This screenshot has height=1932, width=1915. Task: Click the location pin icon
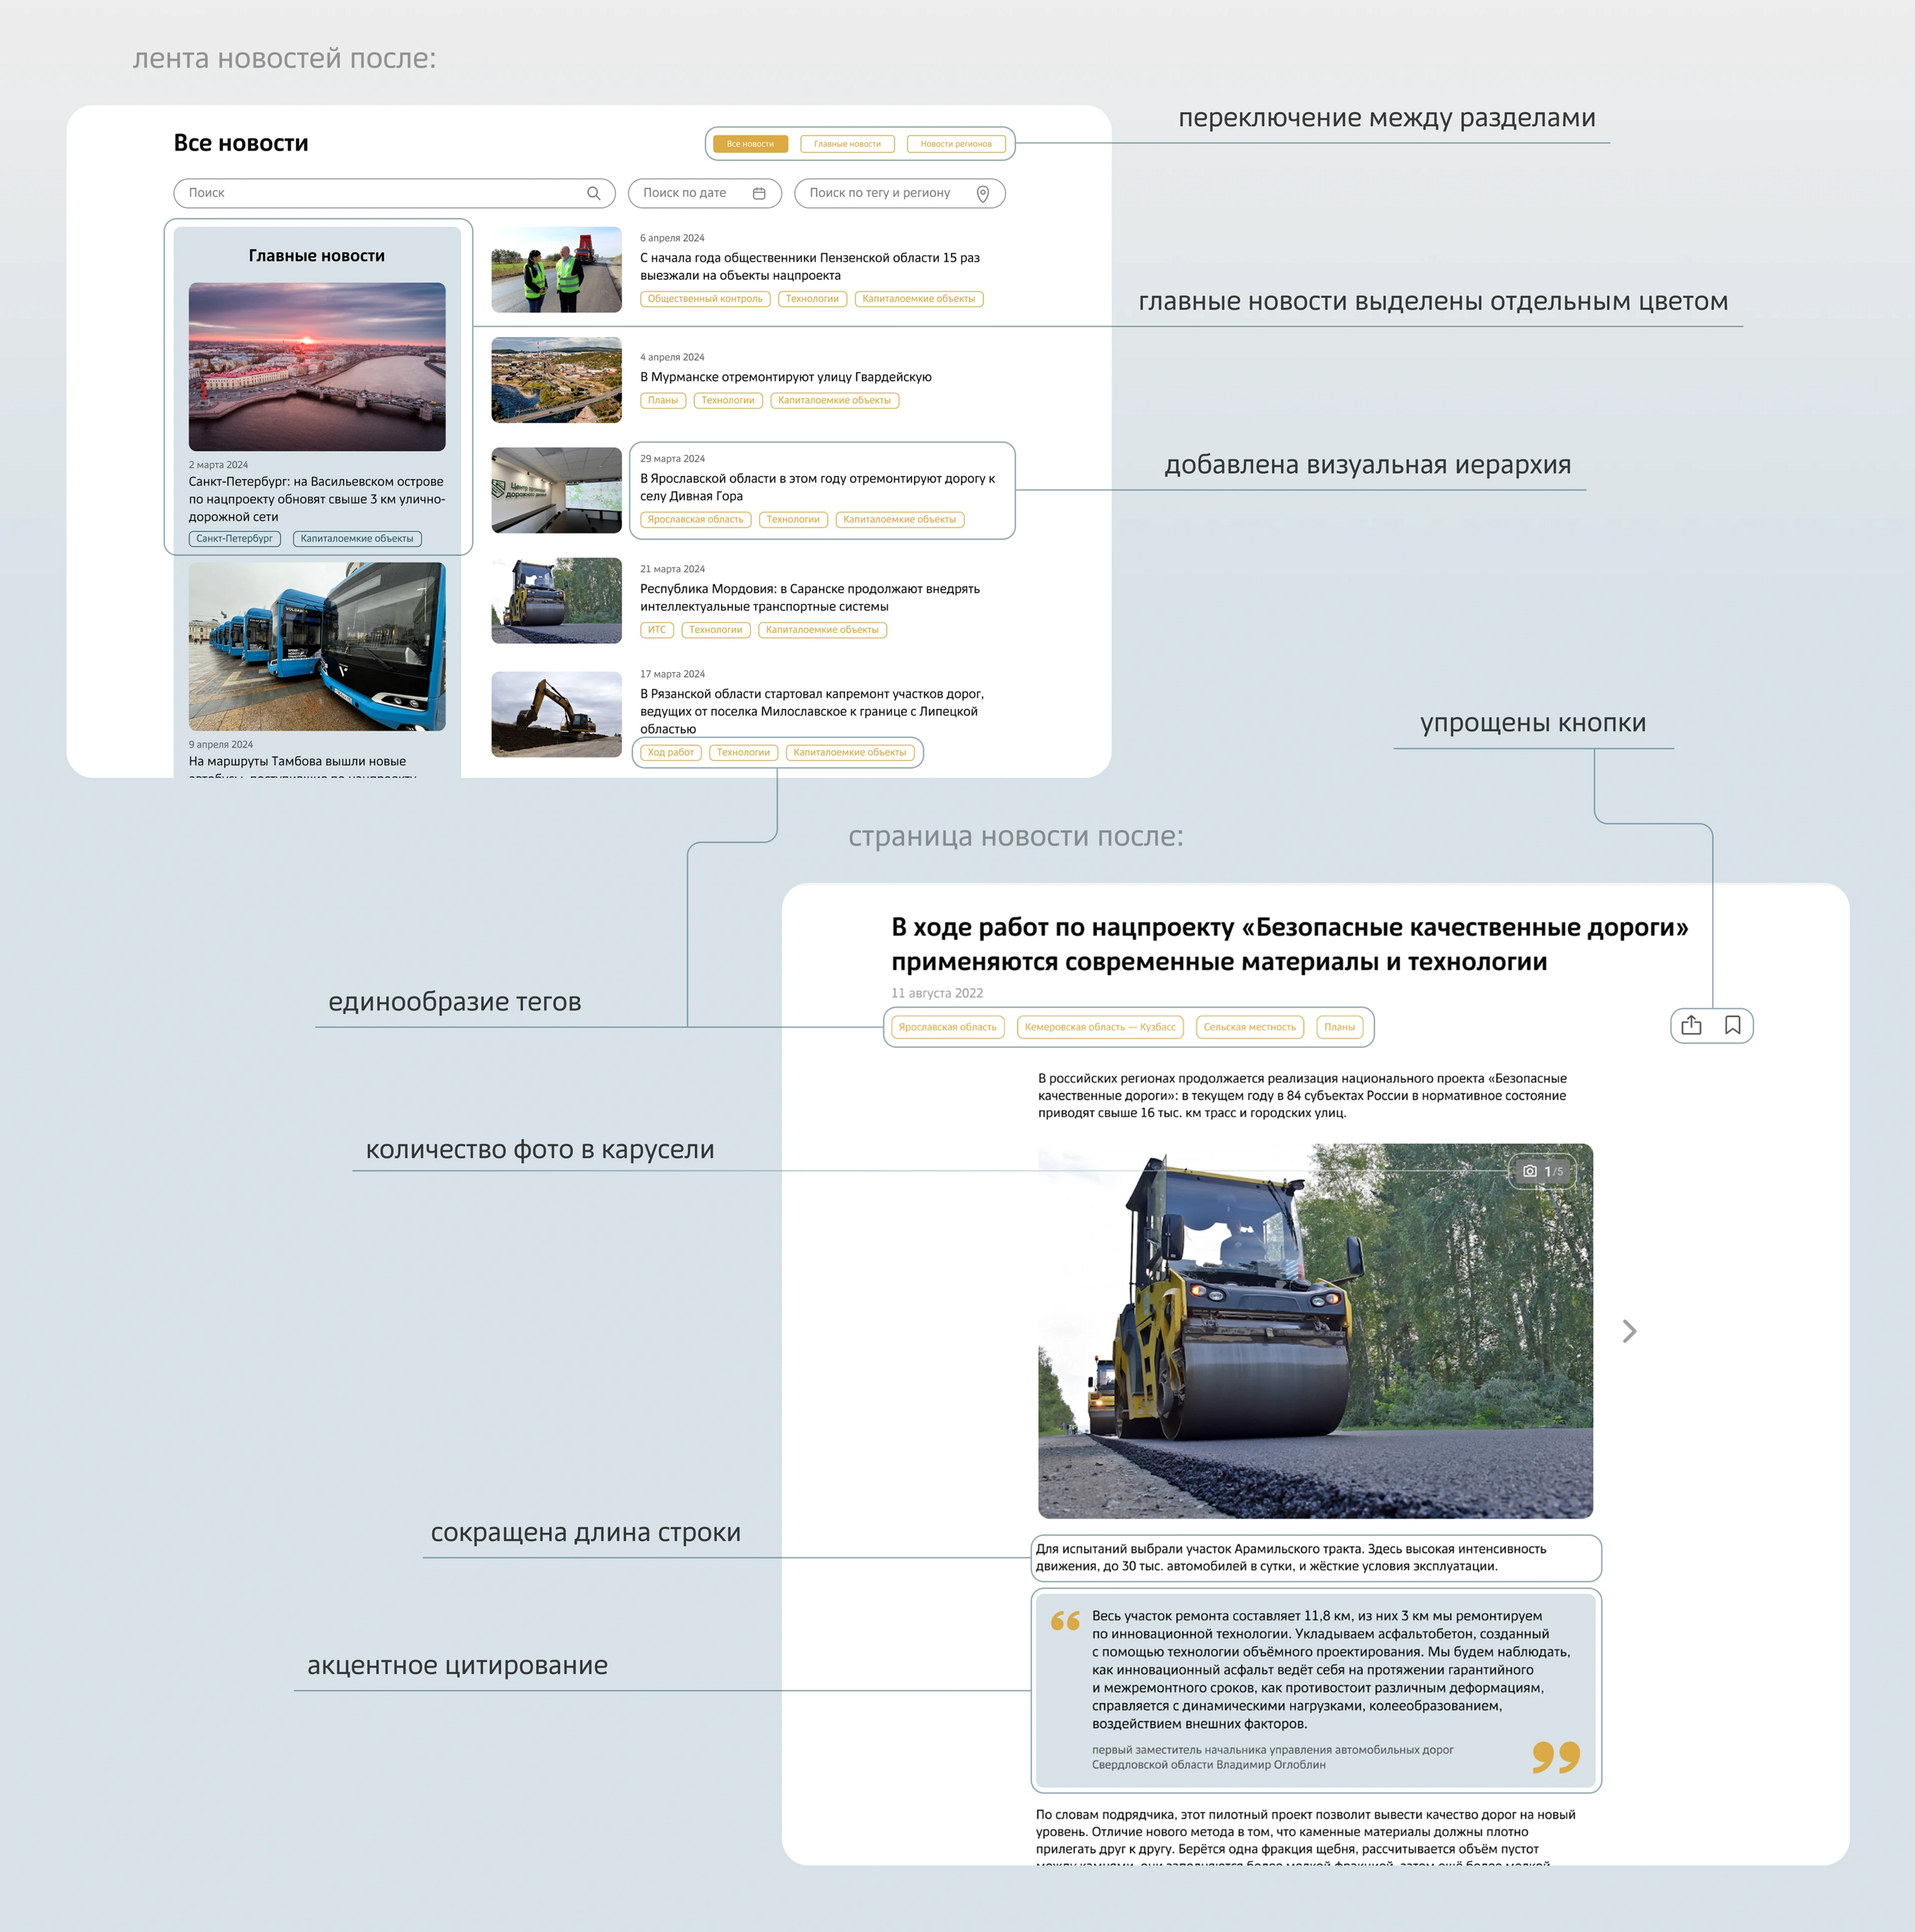click(x=982, y=193)
